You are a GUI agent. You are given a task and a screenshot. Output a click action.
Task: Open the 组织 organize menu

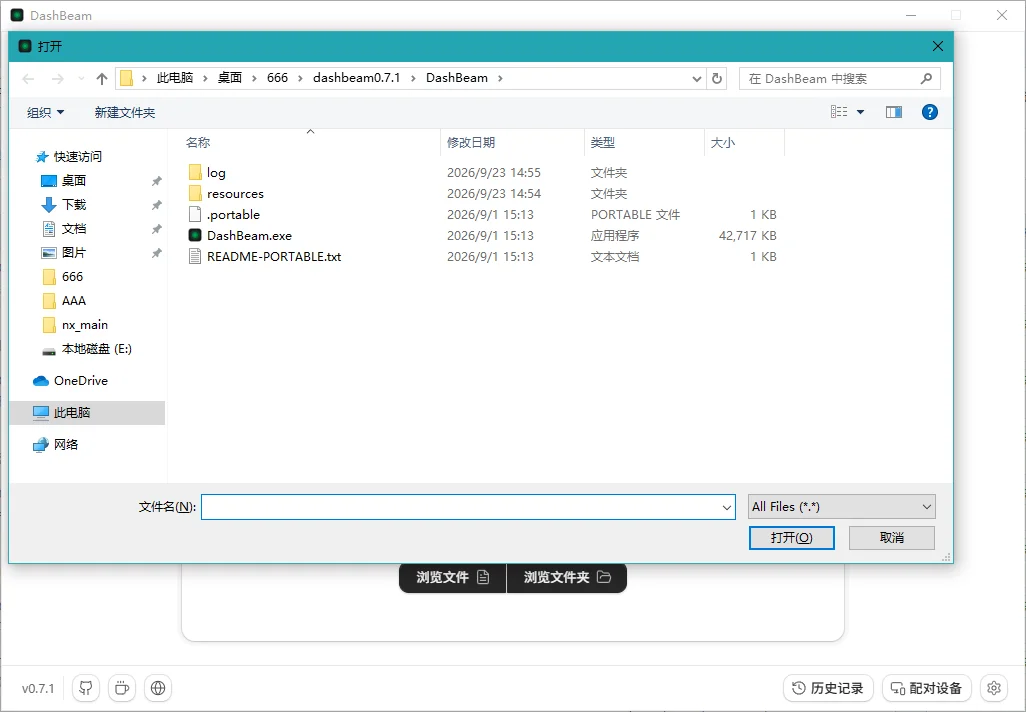point(45,113)
